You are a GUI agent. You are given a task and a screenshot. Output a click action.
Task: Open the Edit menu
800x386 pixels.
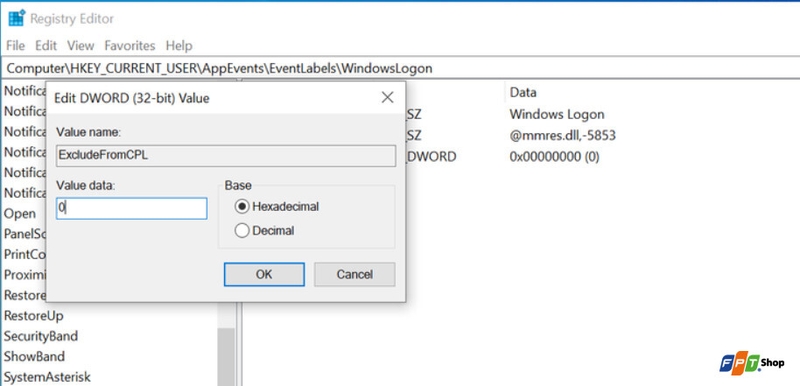coord(46,45)
